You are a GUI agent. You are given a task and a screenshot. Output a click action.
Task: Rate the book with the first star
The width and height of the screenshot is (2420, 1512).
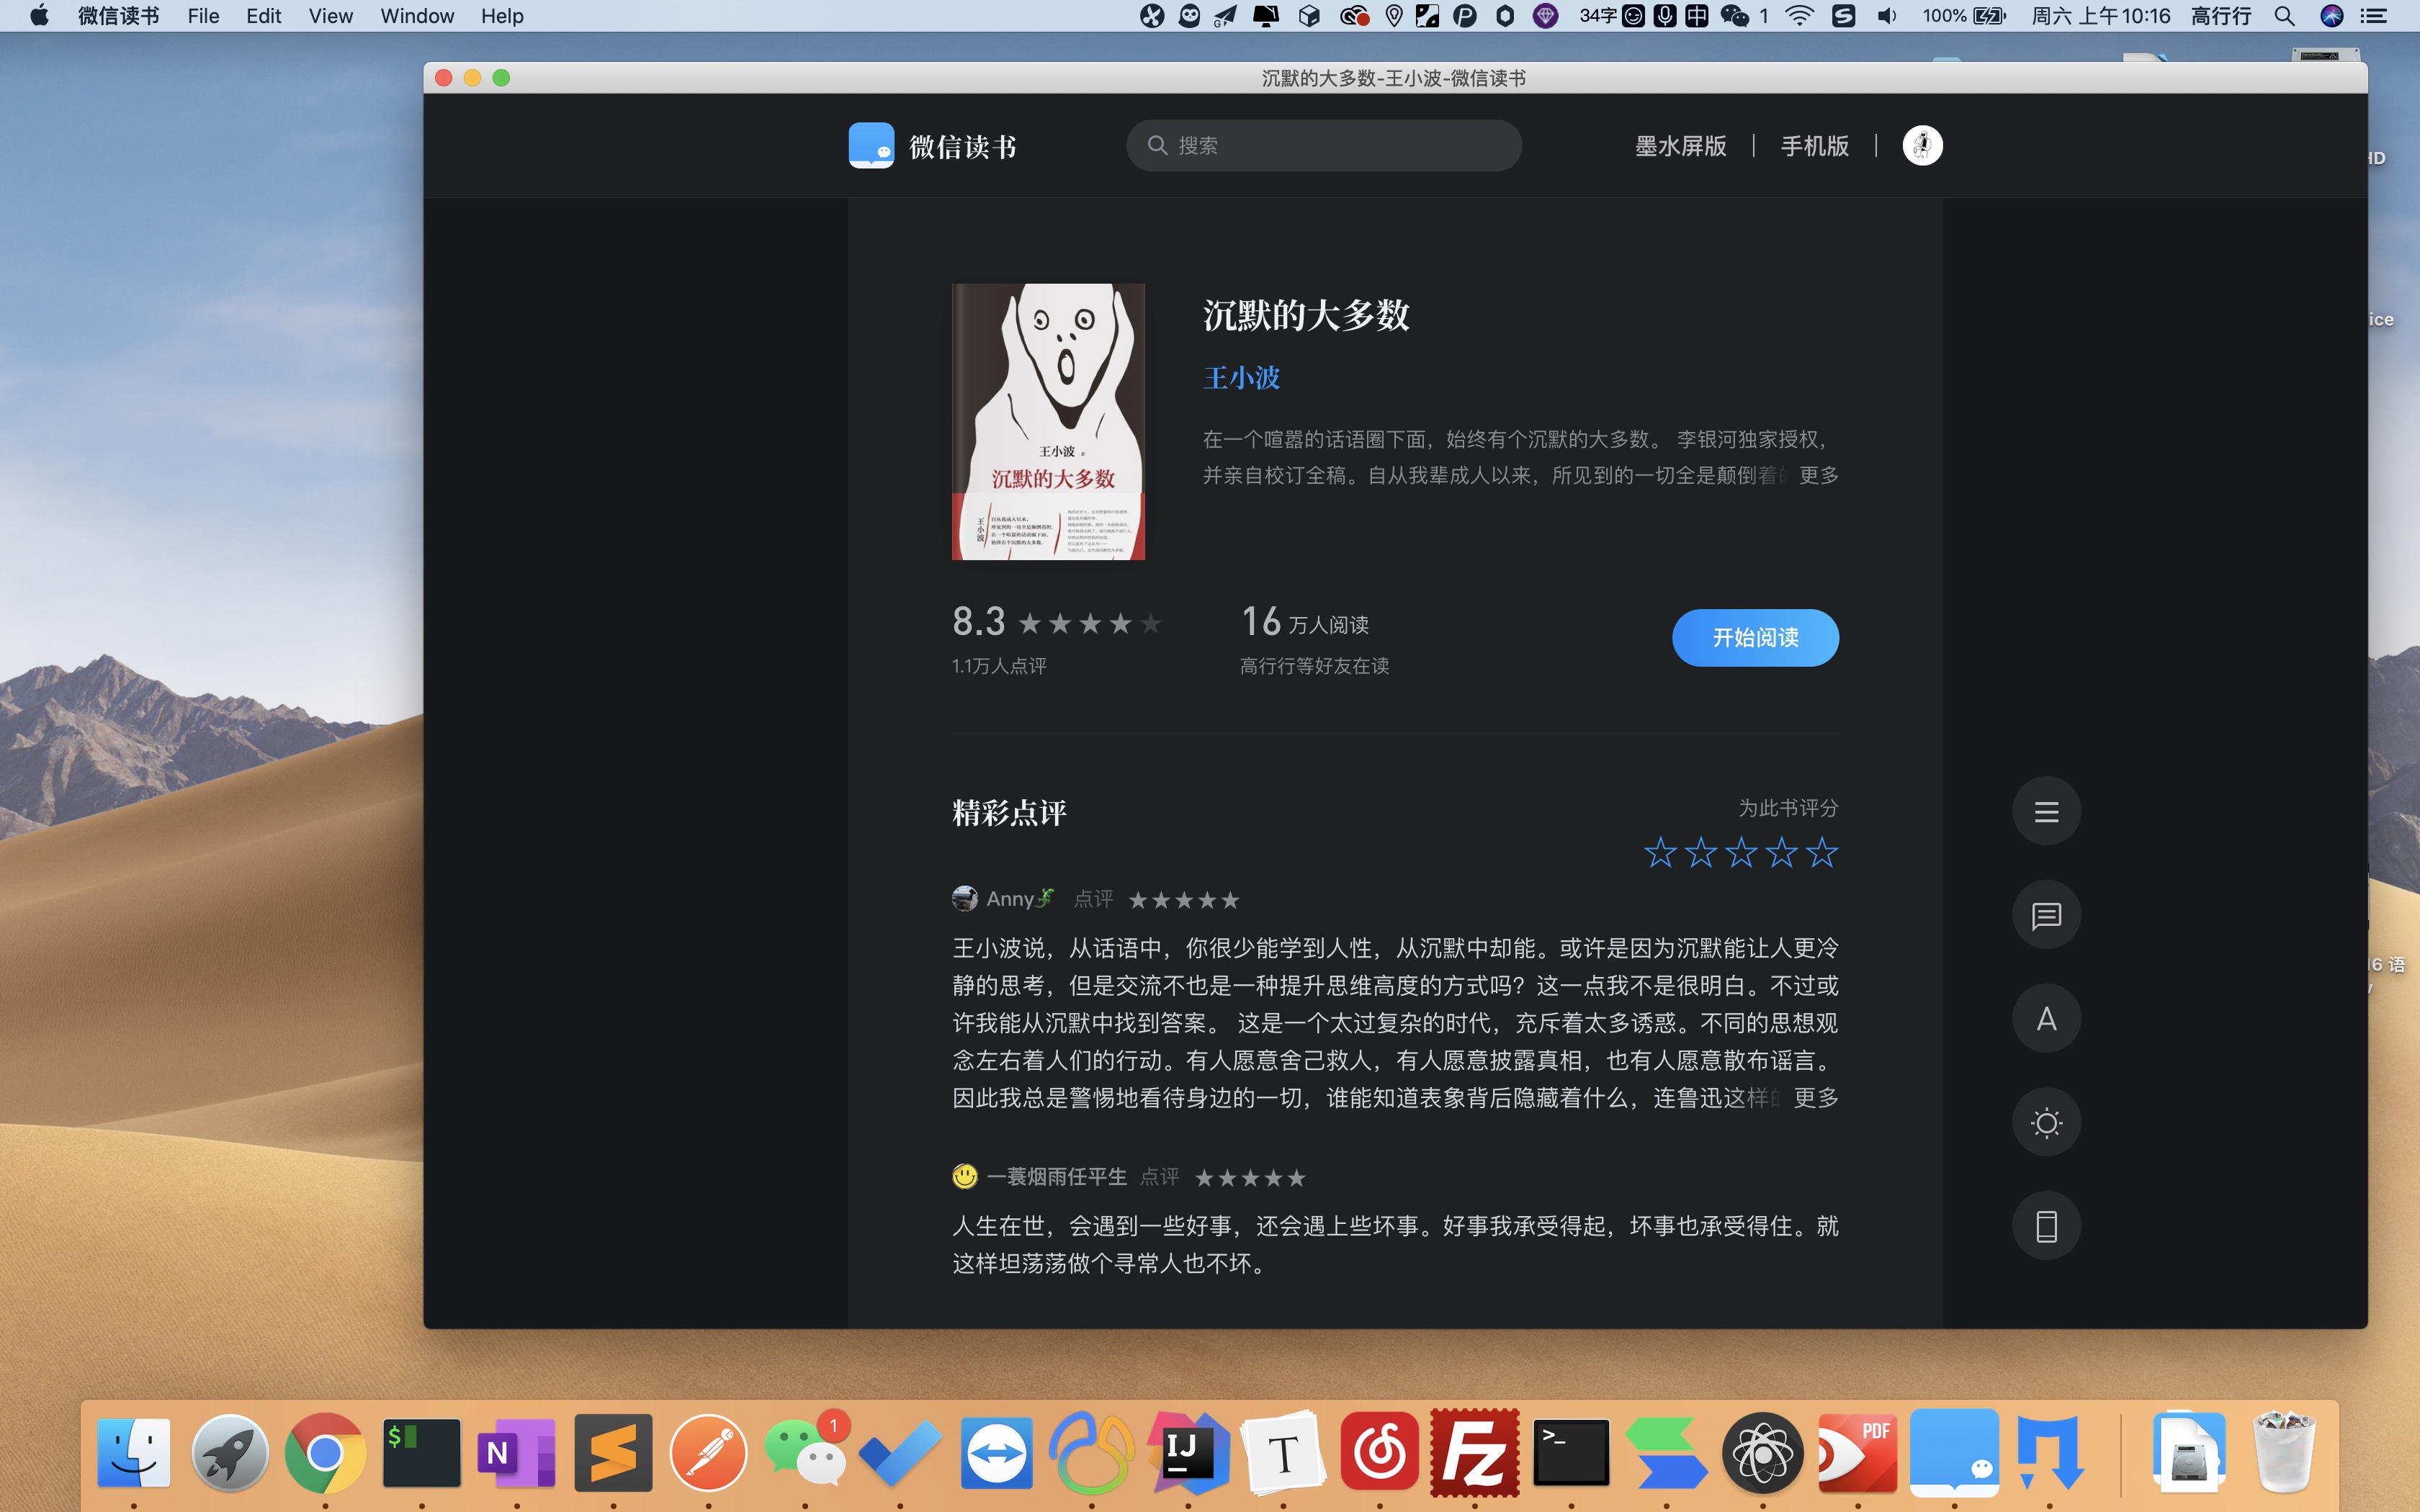pos(1660,853)
